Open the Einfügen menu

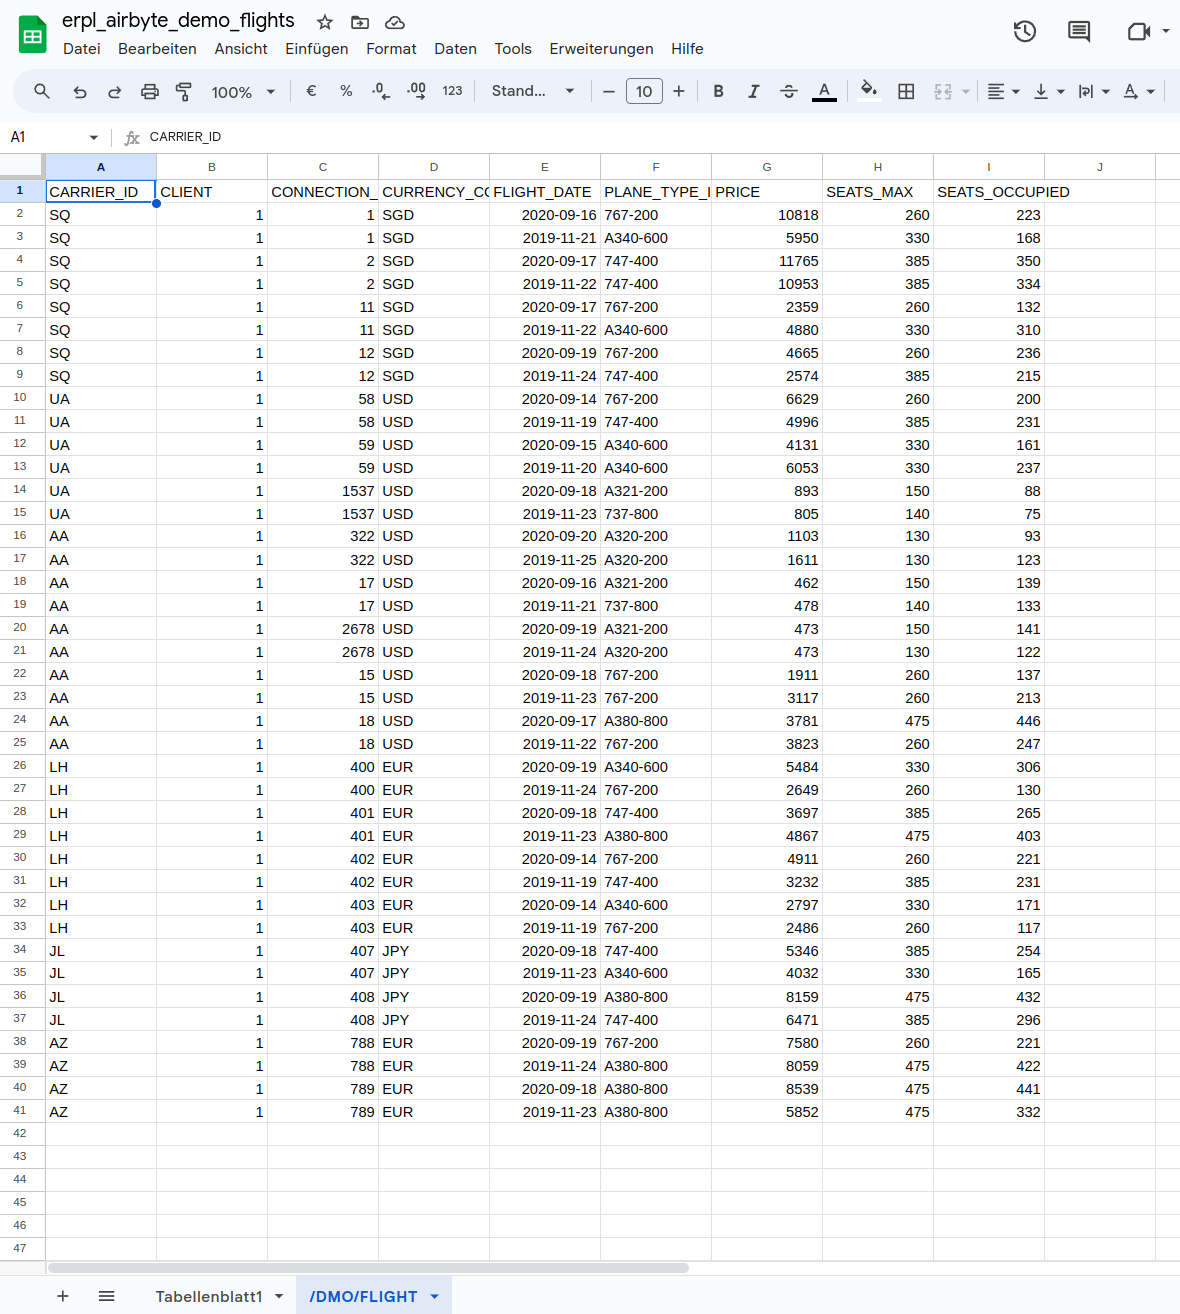click(x=317, y=49)
